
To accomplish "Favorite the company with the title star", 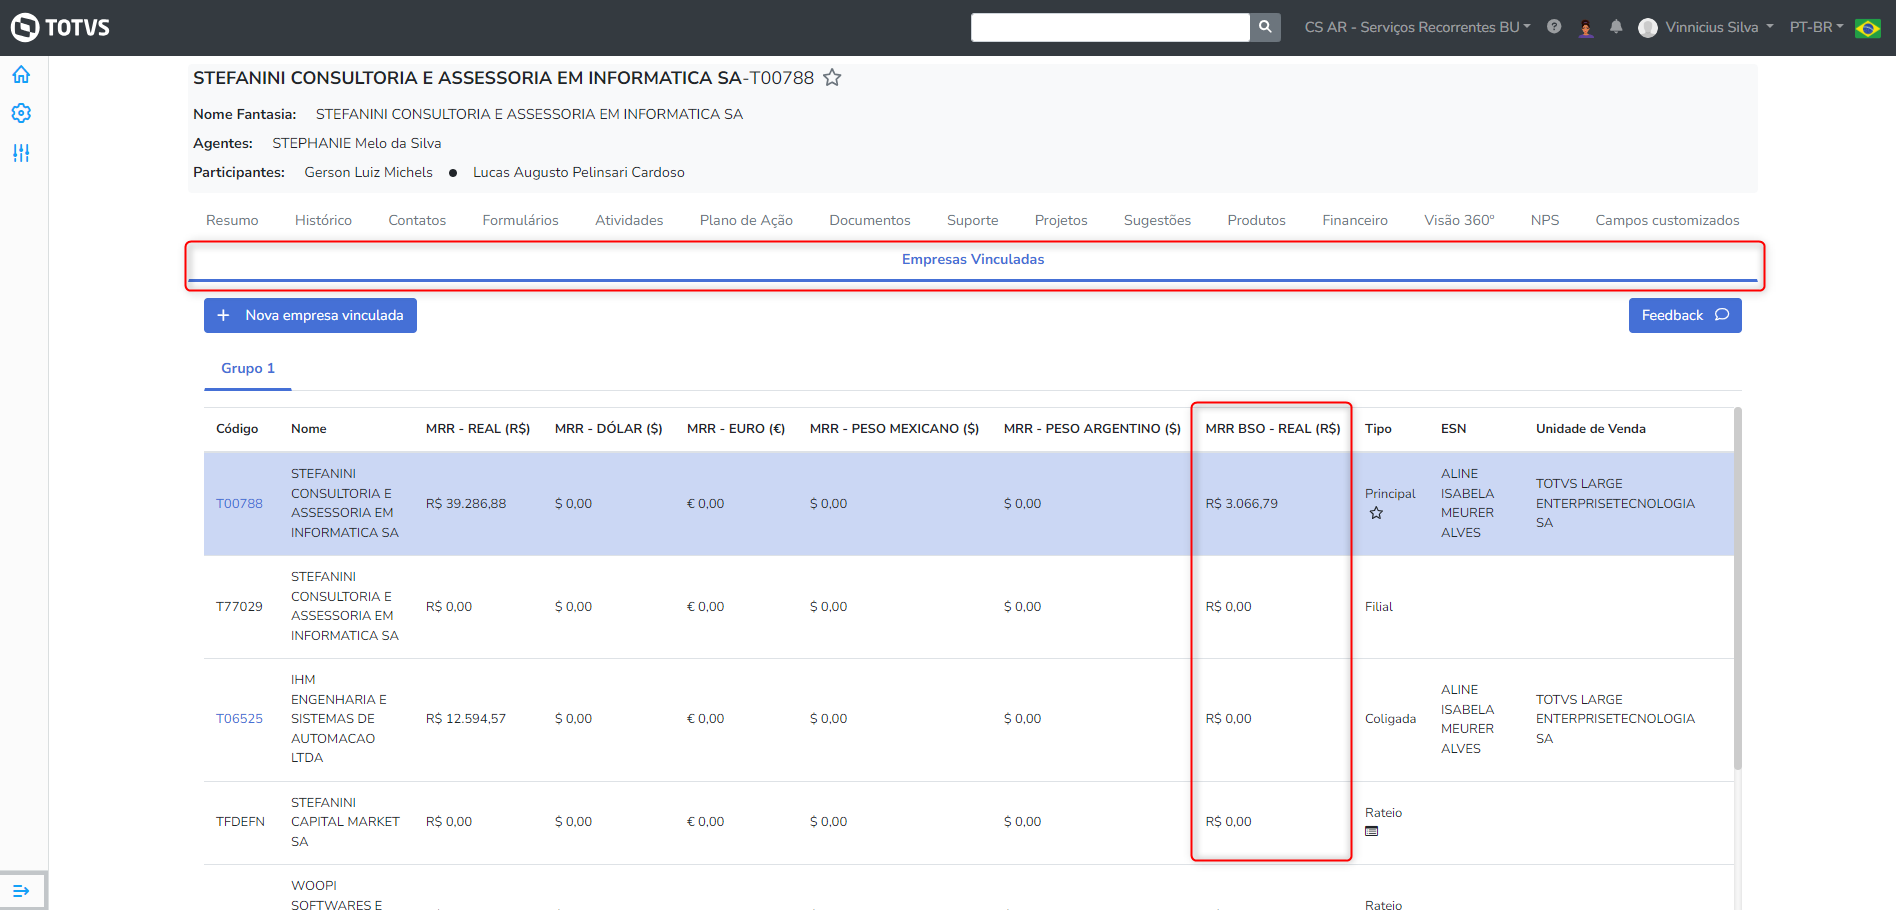I will click(x=832, y=77).
